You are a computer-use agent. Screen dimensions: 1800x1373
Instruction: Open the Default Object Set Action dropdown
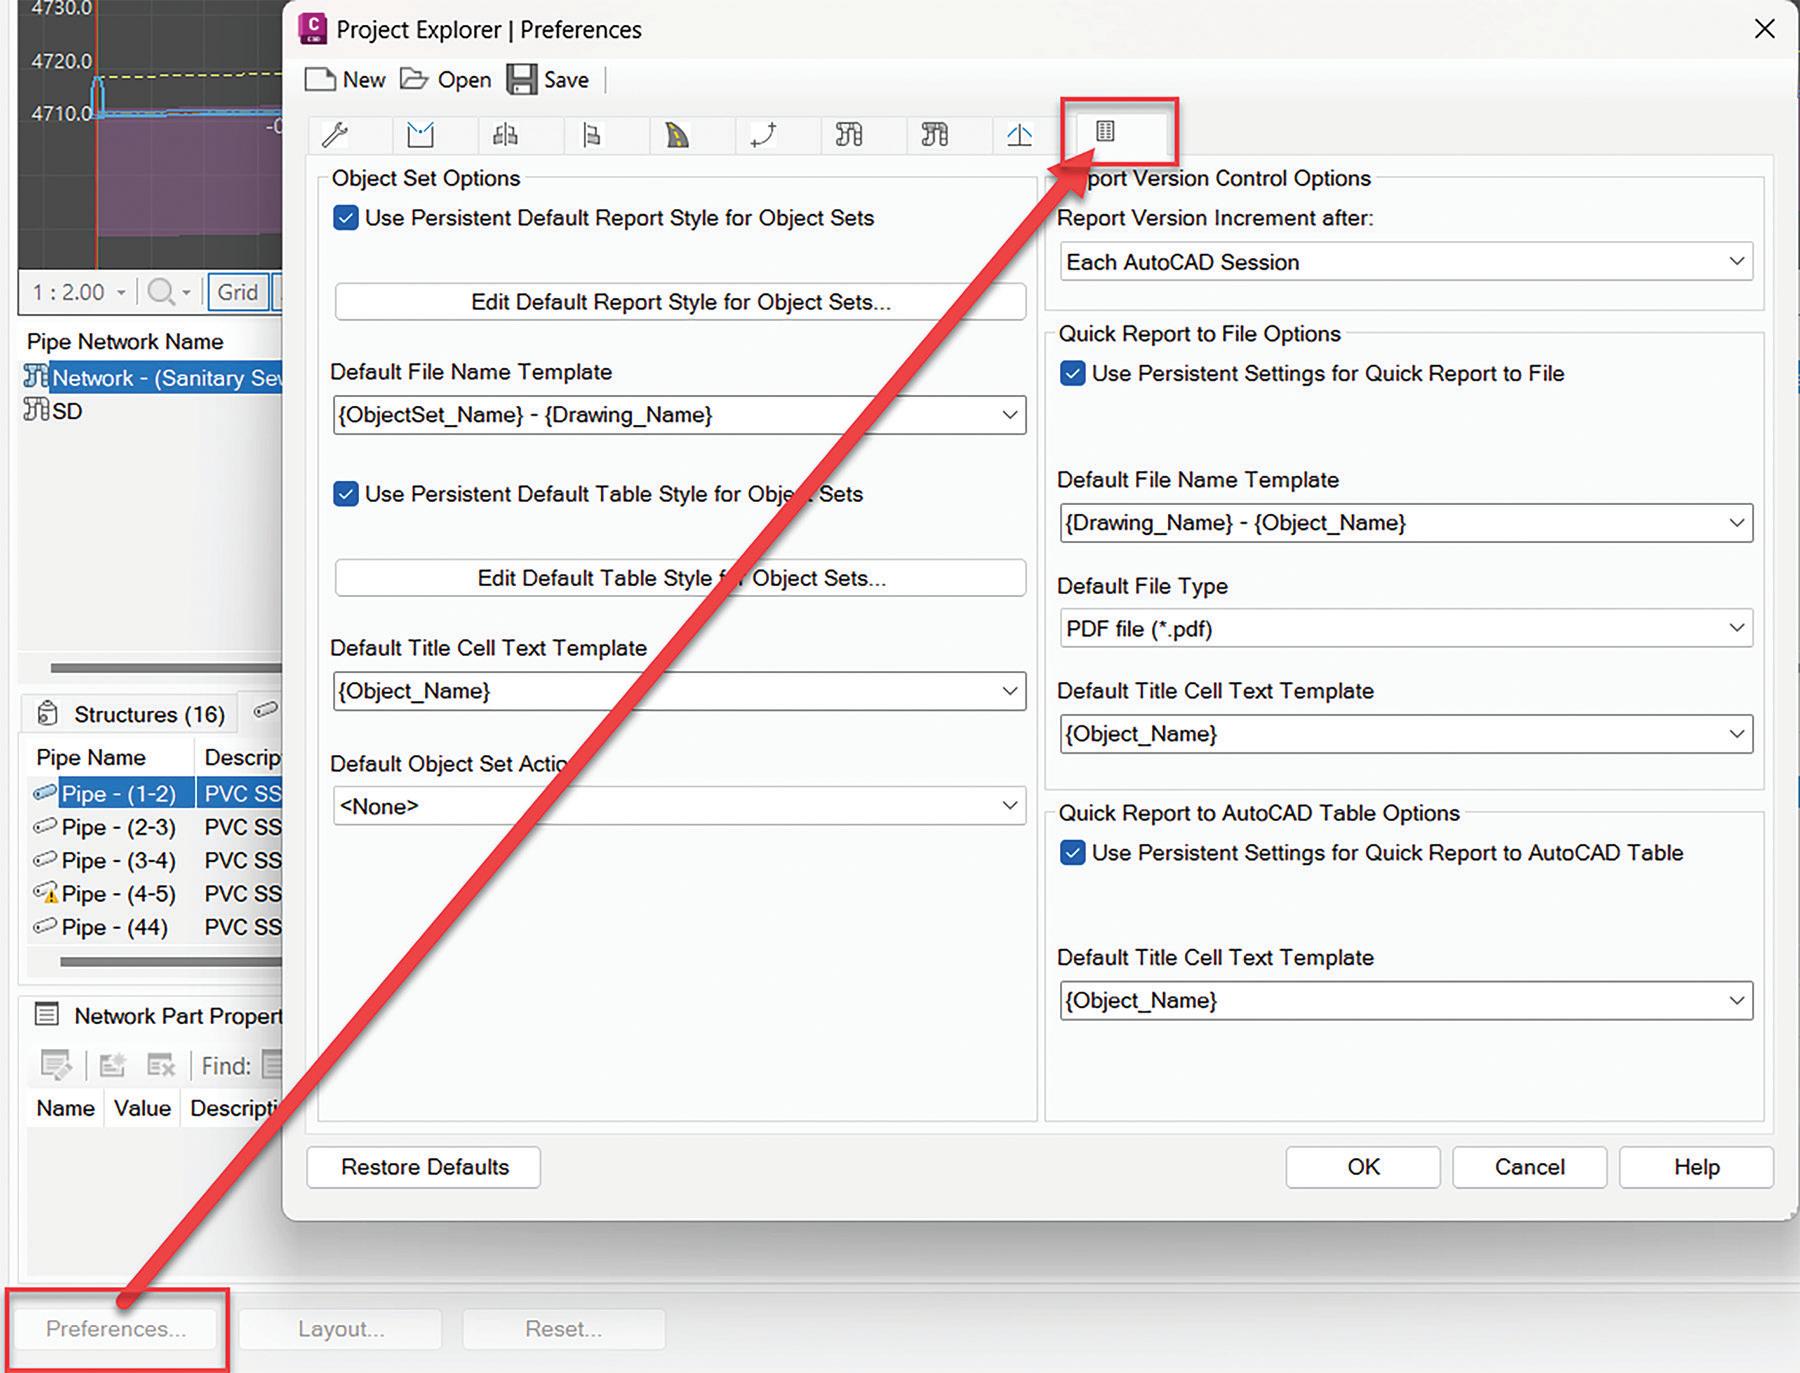pos(679,806)
